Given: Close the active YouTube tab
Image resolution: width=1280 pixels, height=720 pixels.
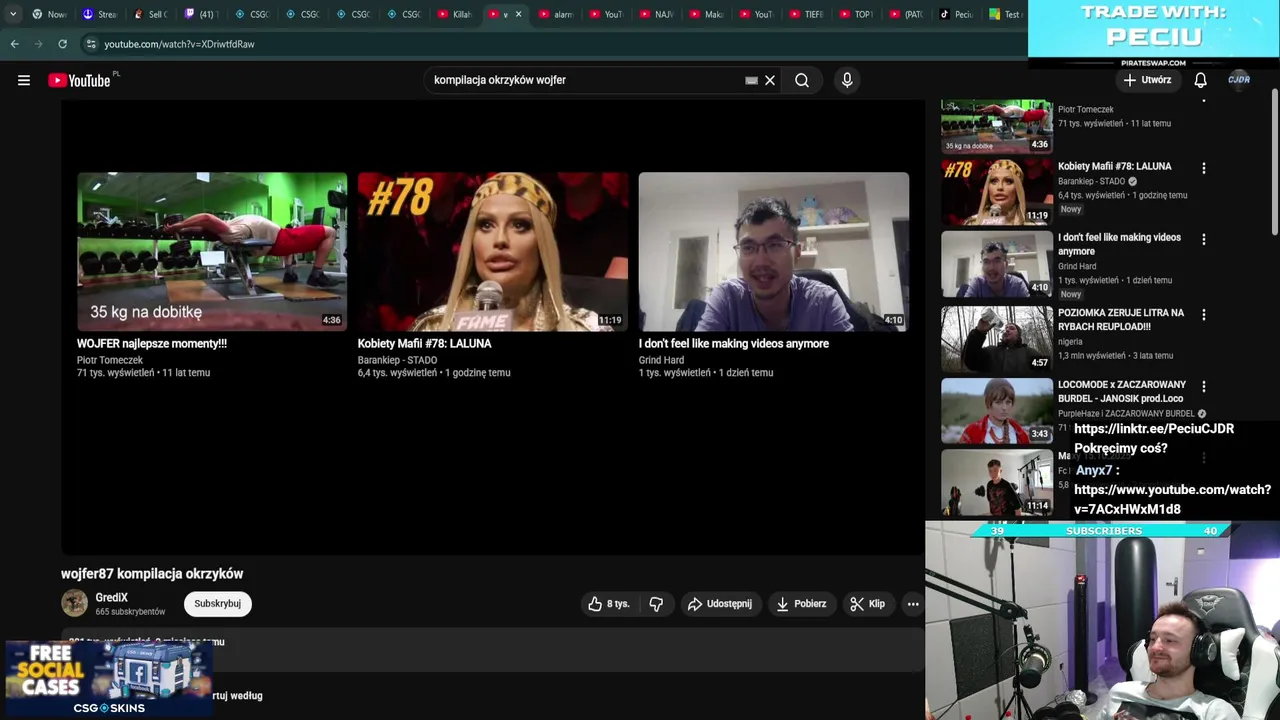Looking at the screenshot, I should (x=518, y=14).
